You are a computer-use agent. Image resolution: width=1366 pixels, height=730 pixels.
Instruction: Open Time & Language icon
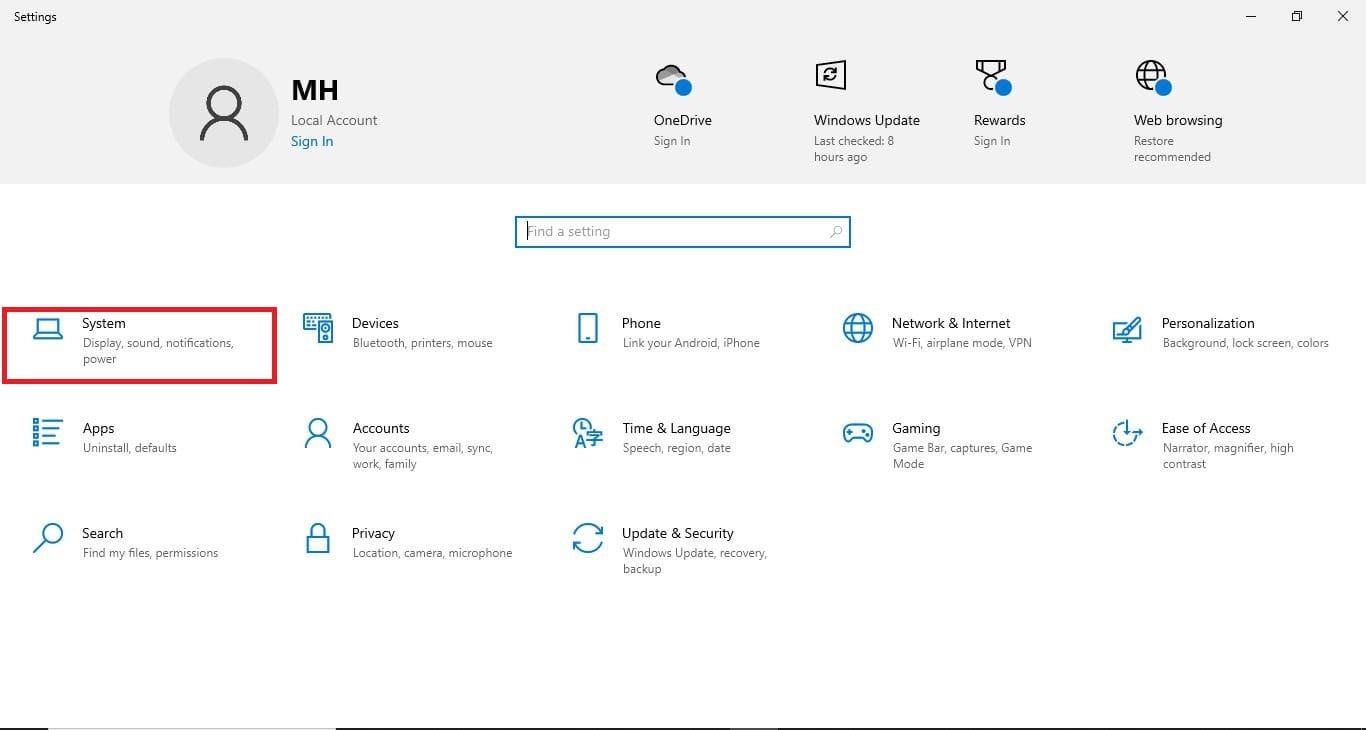[x=588, y=433]
